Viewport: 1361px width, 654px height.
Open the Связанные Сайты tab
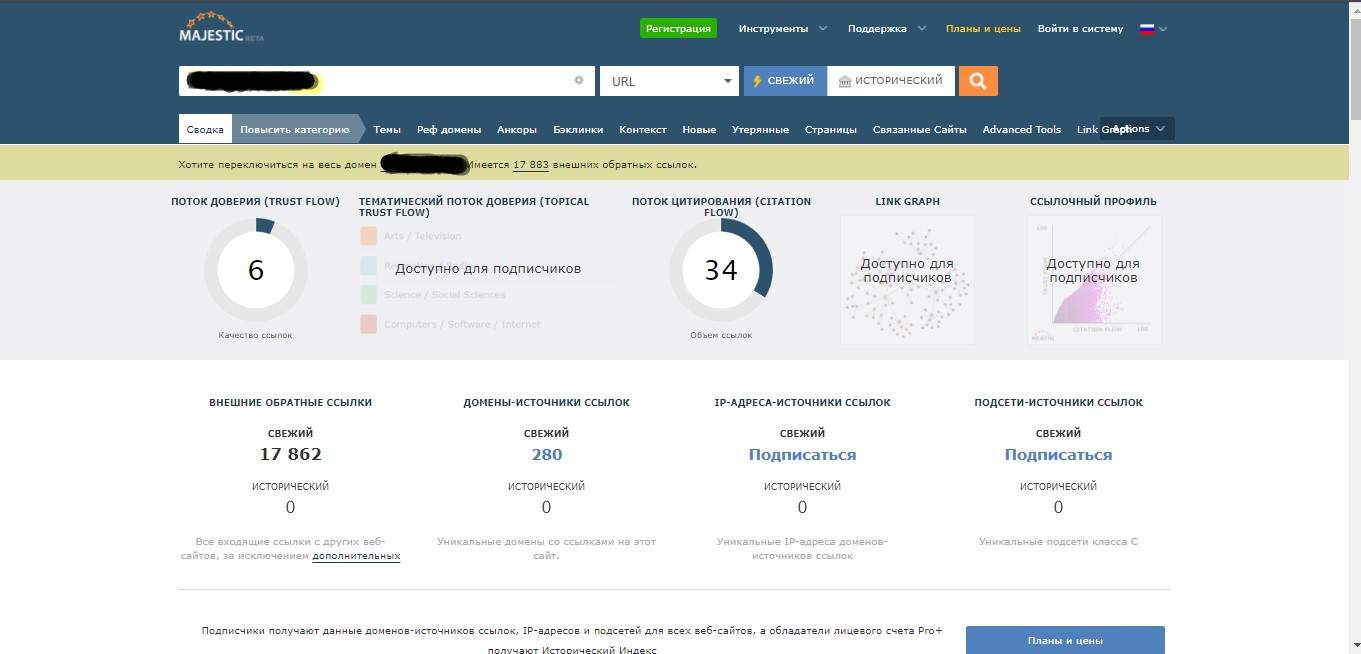click(919, 130)
